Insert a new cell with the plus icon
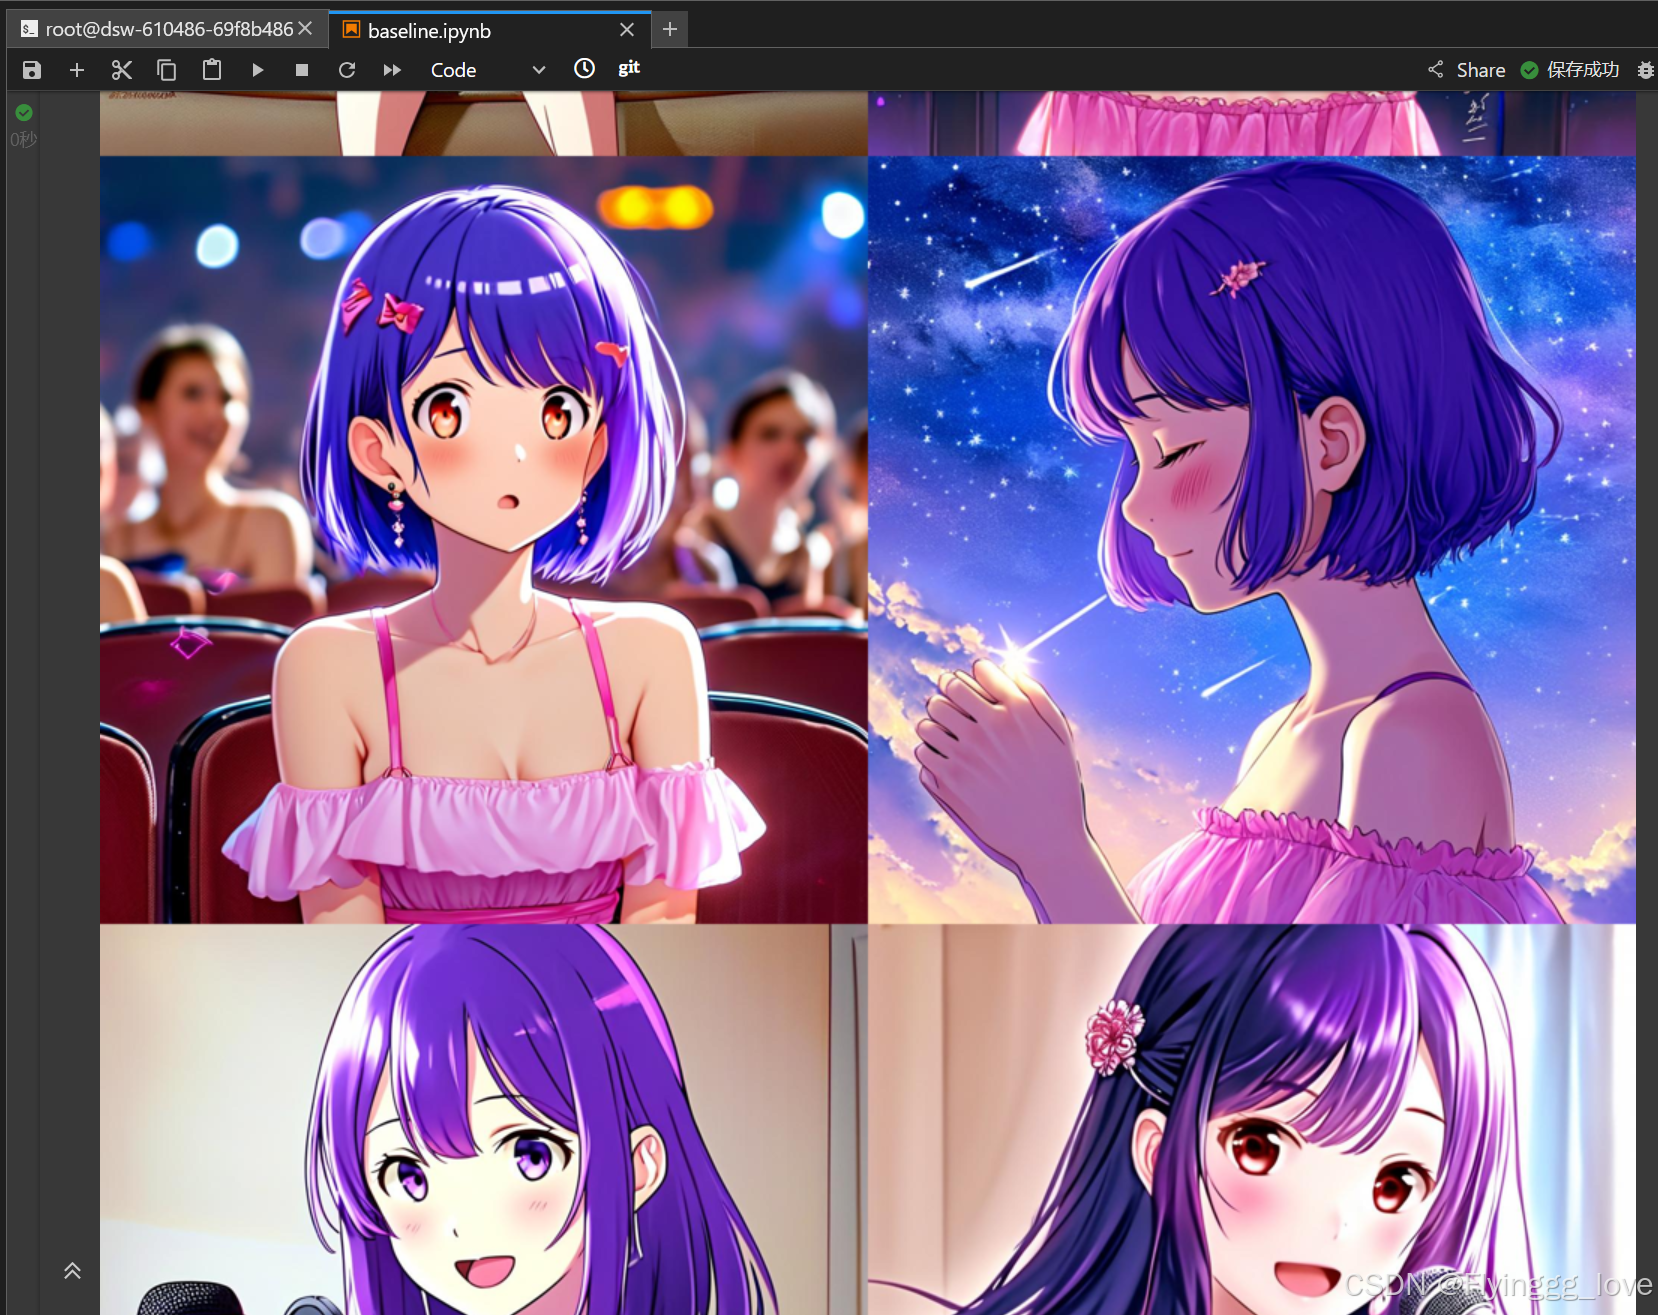The image size is (1658, 1315). pyautogui.click(x=77, y=70)
